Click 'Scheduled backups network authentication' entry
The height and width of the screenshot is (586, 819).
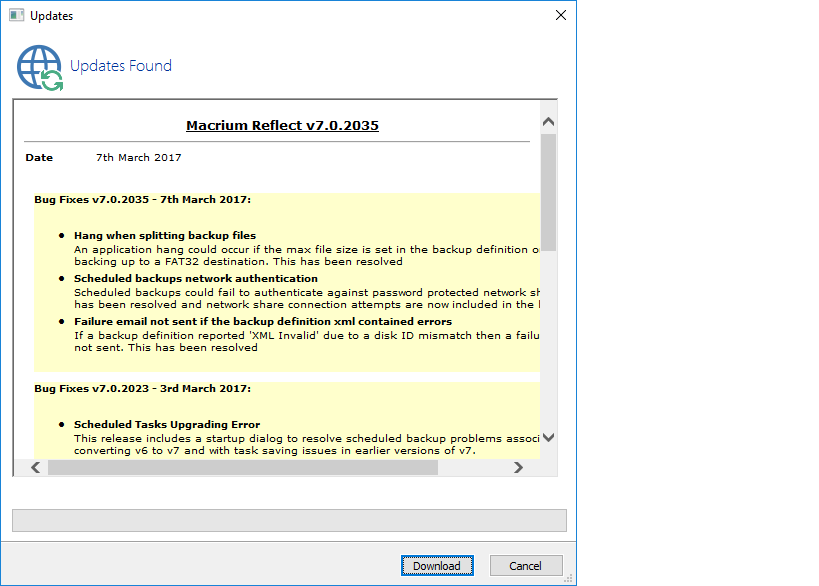[196, 278]
